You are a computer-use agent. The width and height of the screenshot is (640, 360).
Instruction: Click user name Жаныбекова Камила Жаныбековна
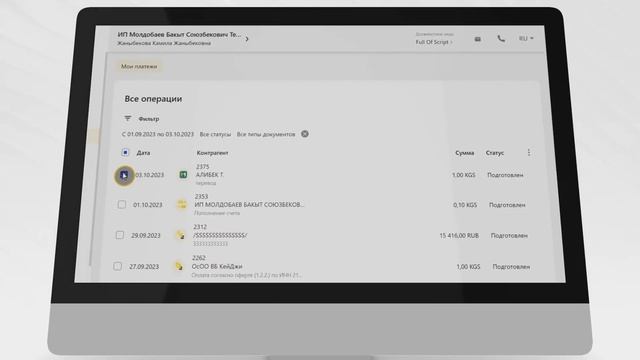164,43
